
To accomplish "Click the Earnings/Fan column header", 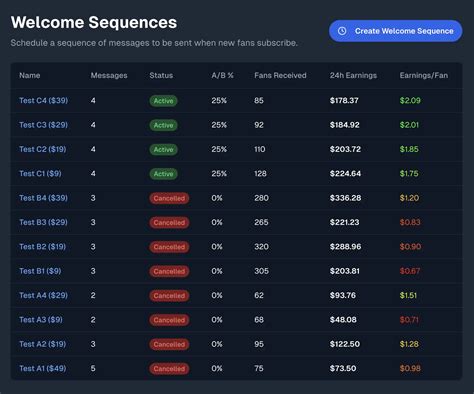I will pyautogui.click(x=424, y=75).
